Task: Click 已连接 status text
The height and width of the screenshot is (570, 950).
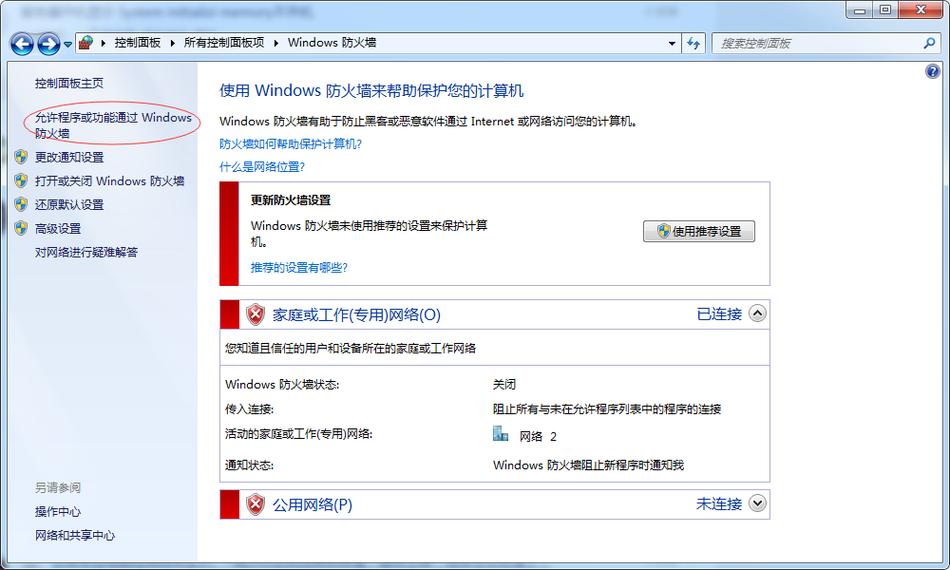Action: [719, 314]
